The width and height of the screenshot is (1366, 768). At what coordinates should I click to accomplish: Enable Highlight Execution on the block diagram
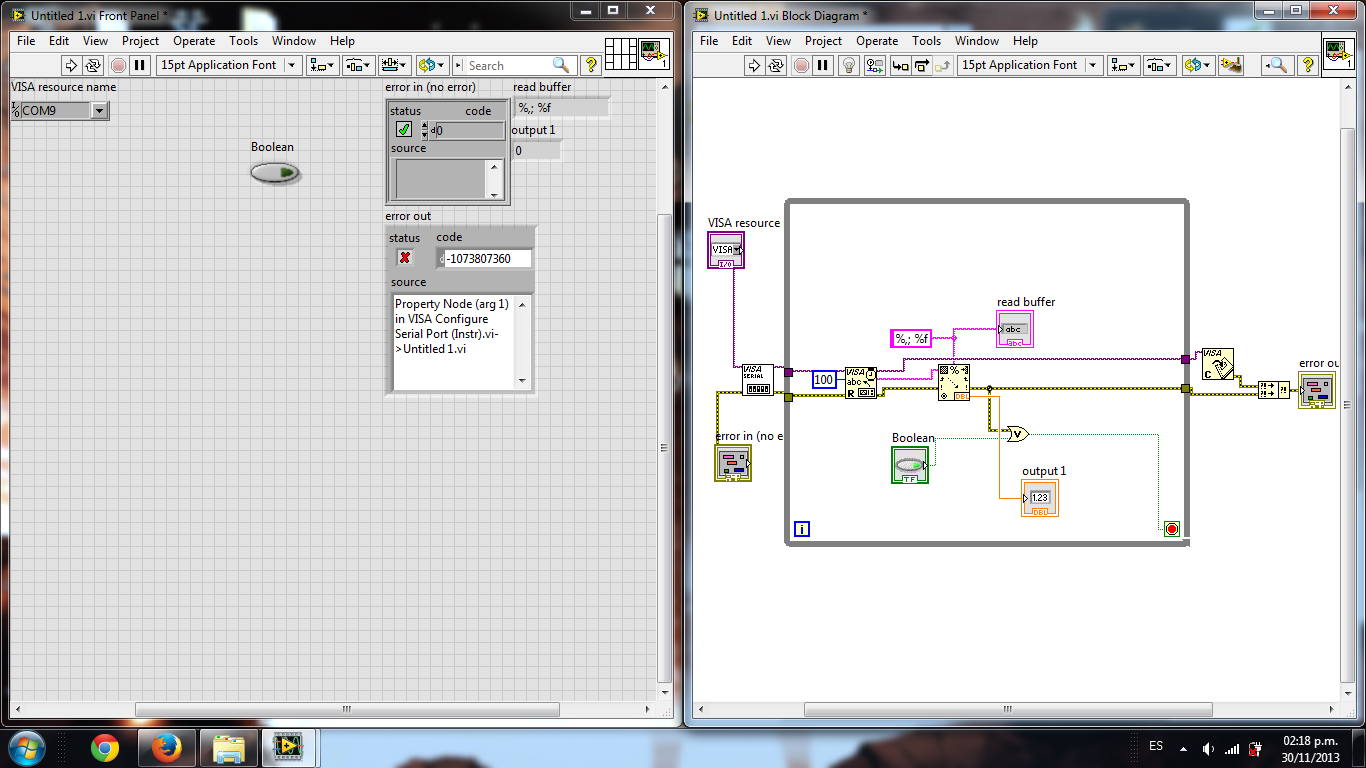[847, 65]
